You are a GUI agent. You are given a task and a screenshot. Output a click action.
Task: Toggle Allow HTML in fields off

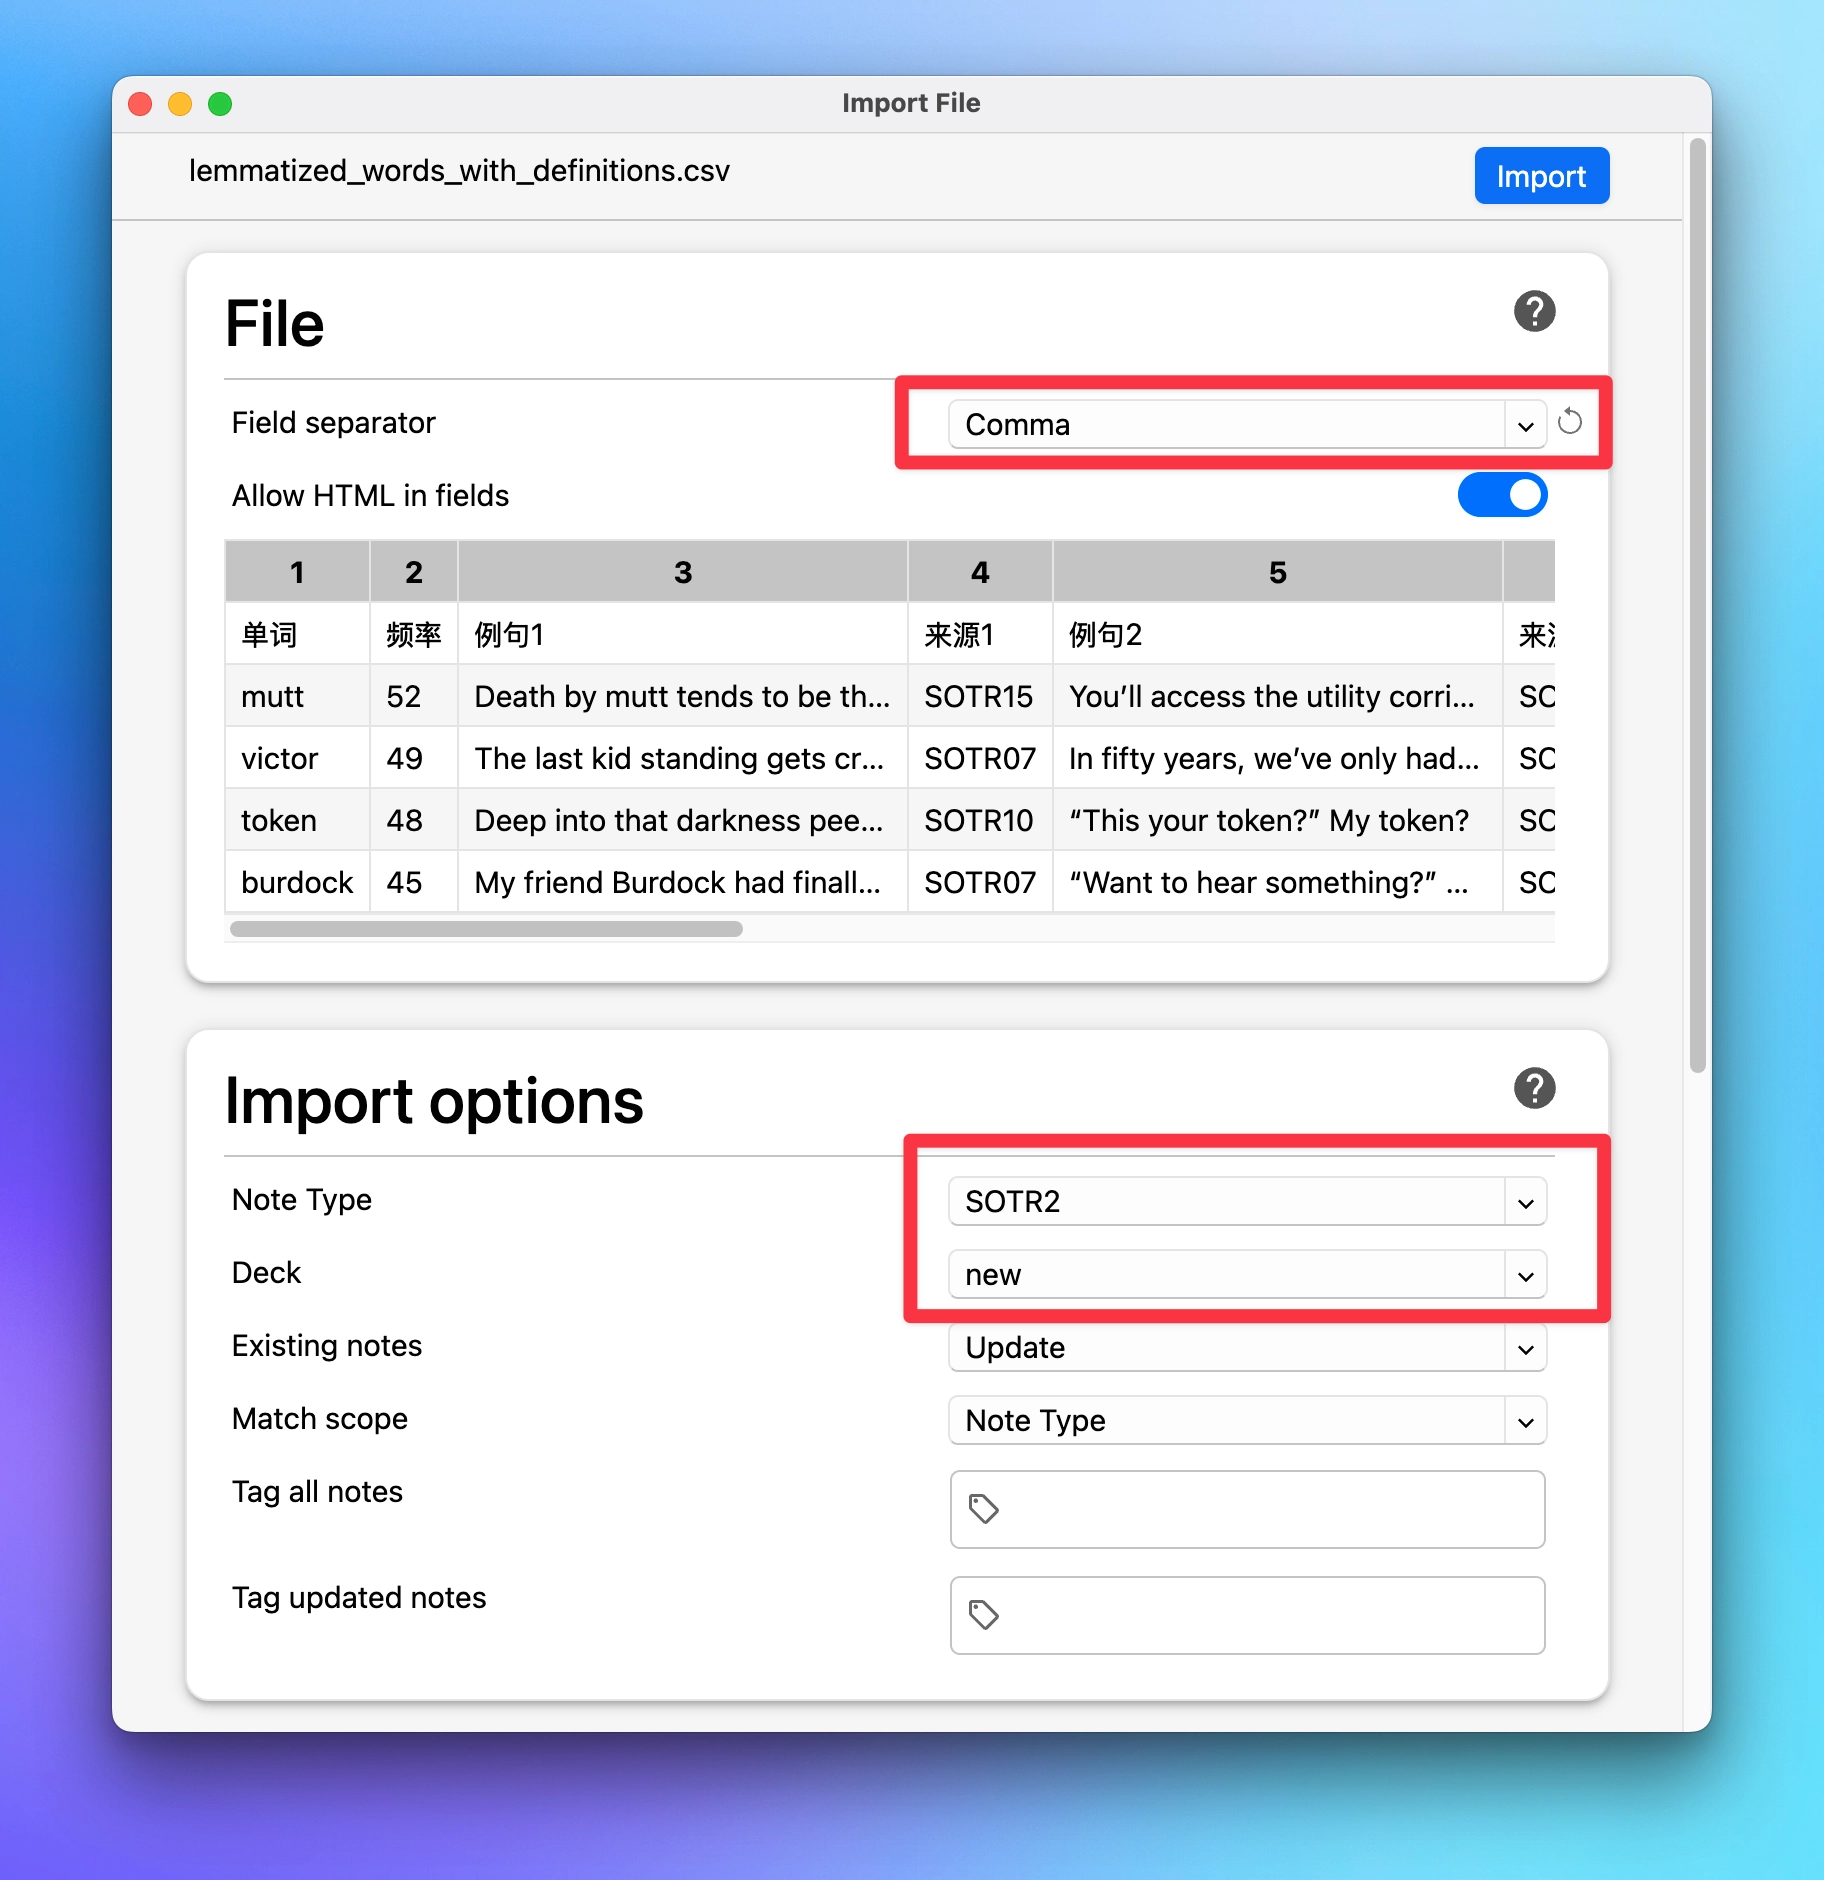(x=1501, y=495)
